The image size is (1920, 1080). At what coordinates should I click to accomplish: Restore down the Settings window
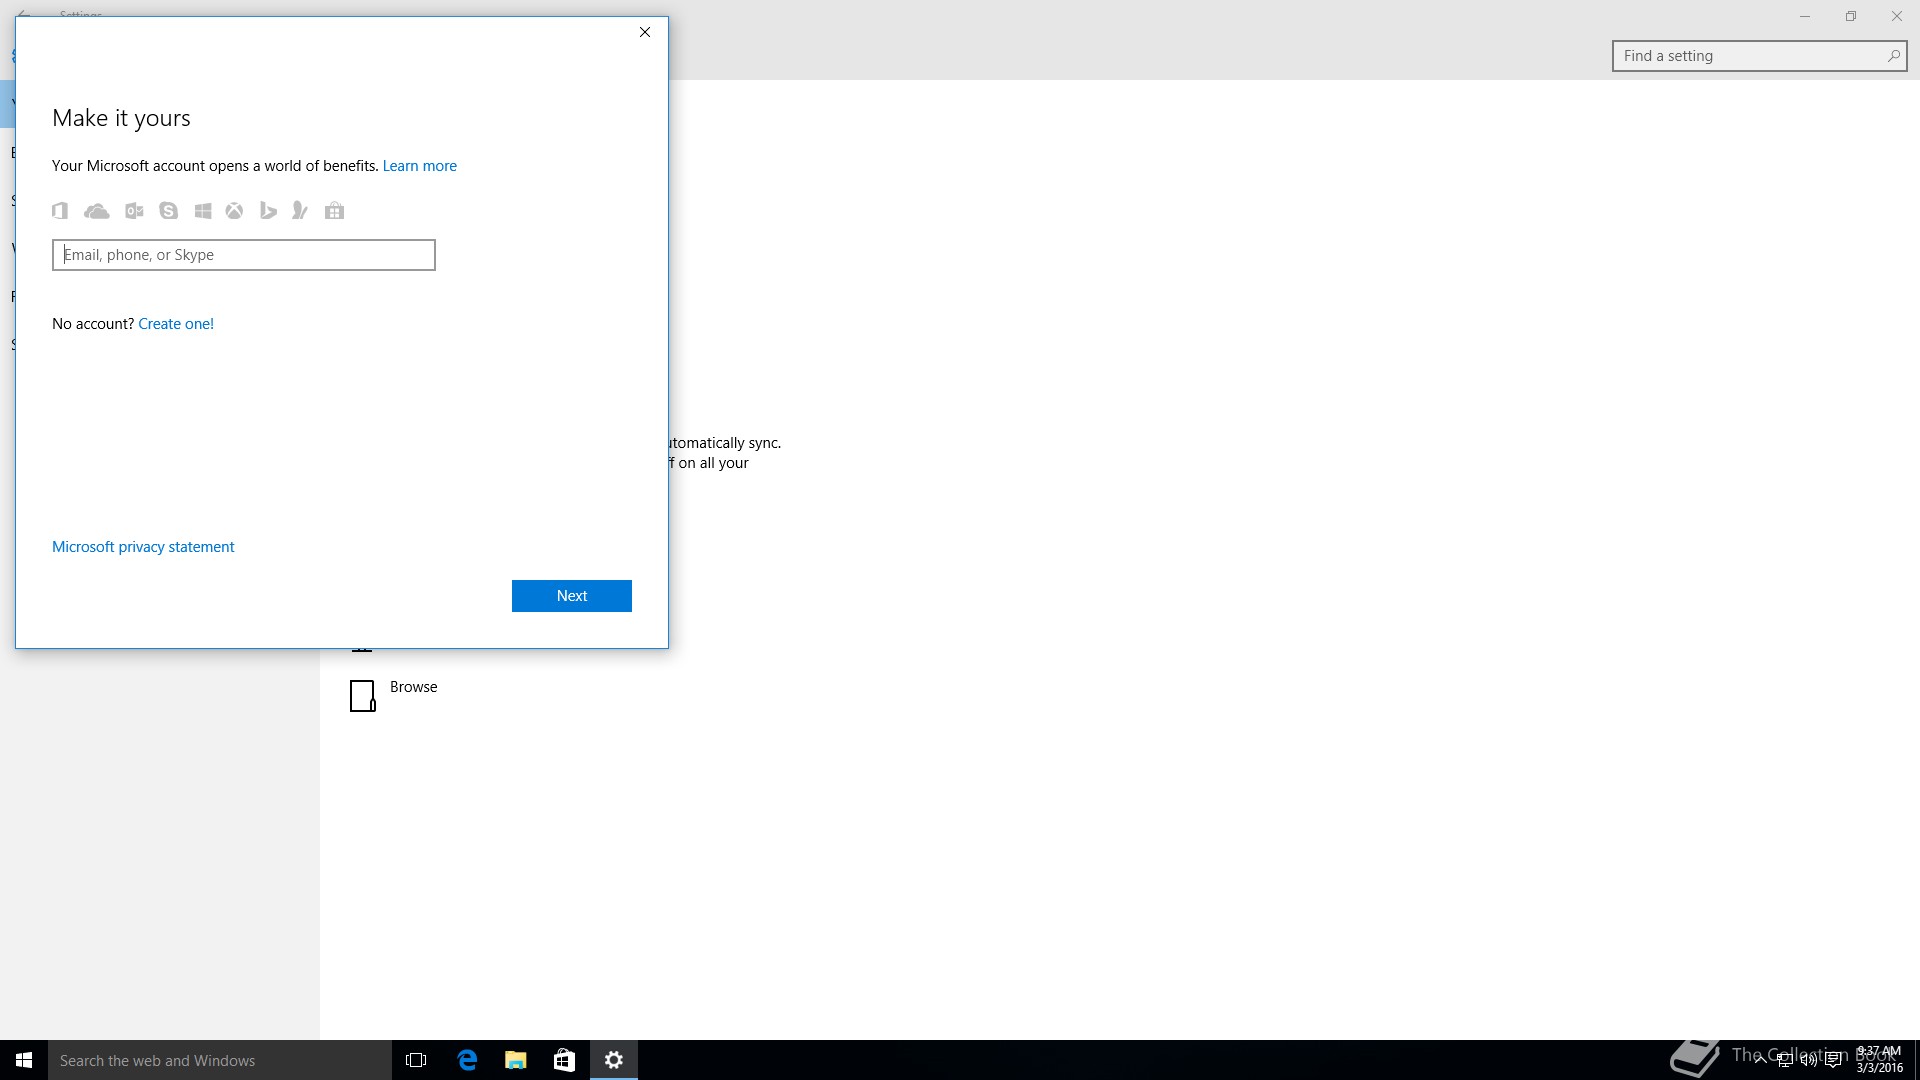1851,16
